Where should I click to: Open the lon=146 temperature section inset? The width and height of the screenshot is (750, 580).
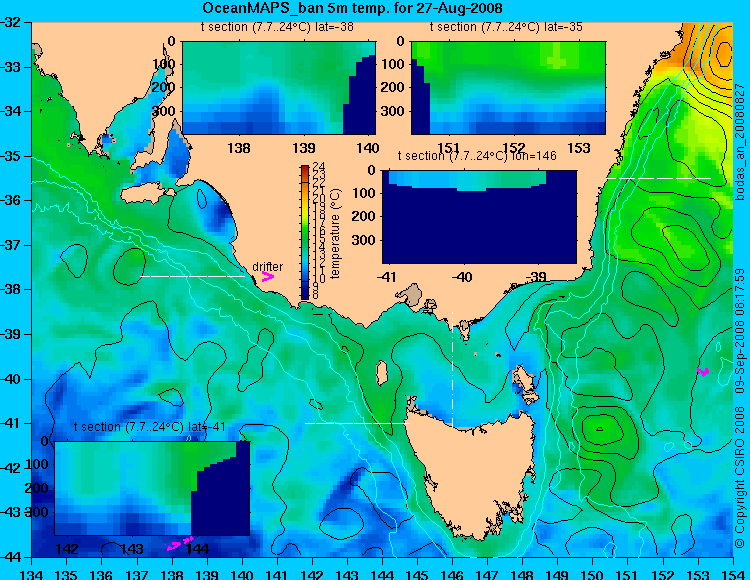[479, 217]
